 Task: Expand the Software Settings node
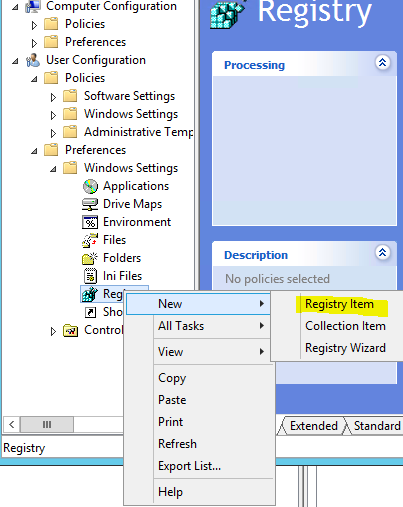[x=53, y=97]
